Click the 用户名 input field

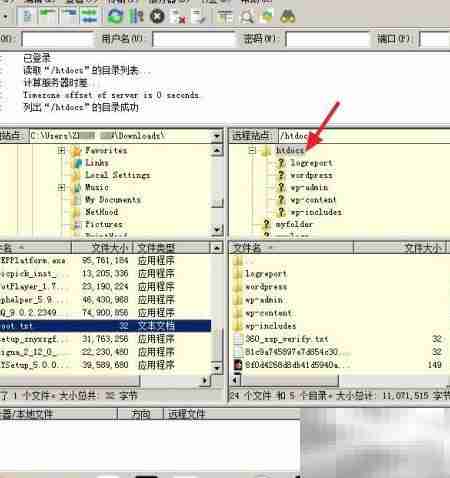(x=194, y=39)
